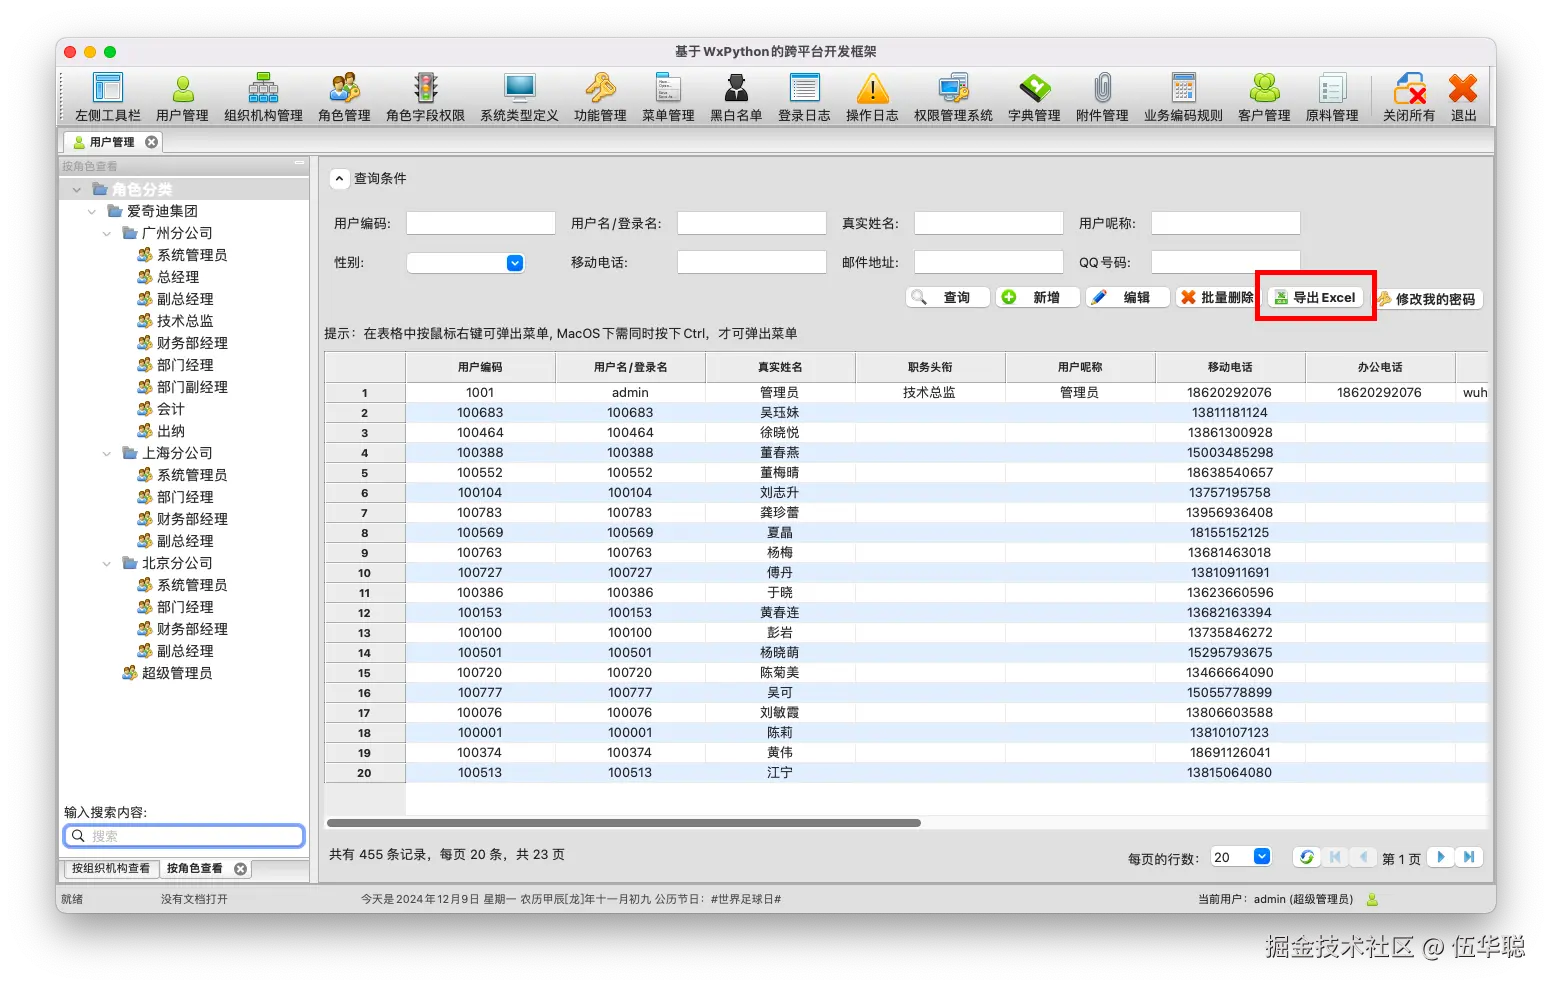1552x987 pixels.
Task: Open 权限管理系统 toolbar icon
Action: click(953, 97)
